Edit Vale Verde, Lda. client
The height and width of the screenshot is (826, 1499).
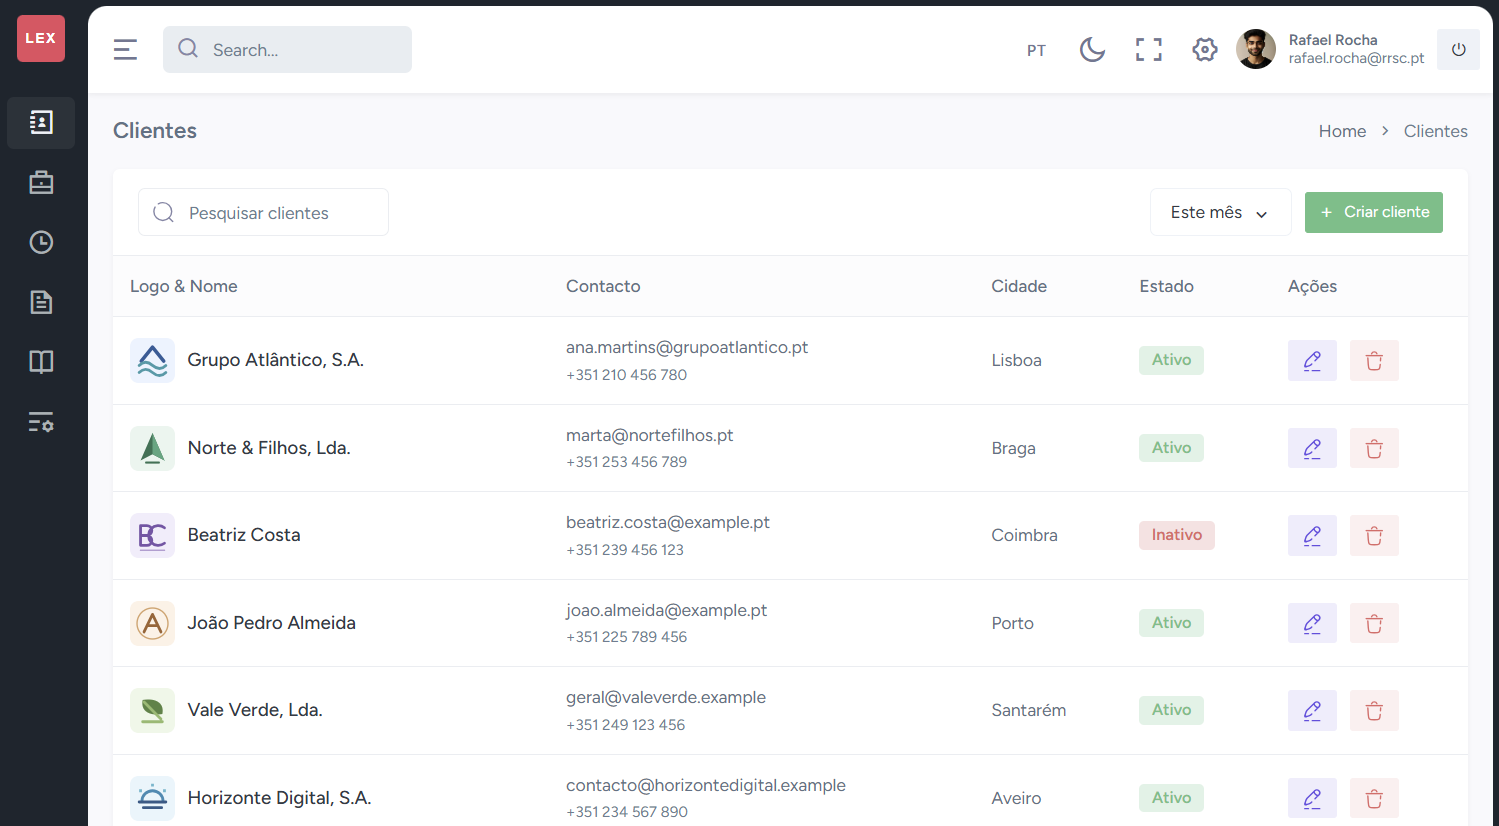[x=1312, y=710]
